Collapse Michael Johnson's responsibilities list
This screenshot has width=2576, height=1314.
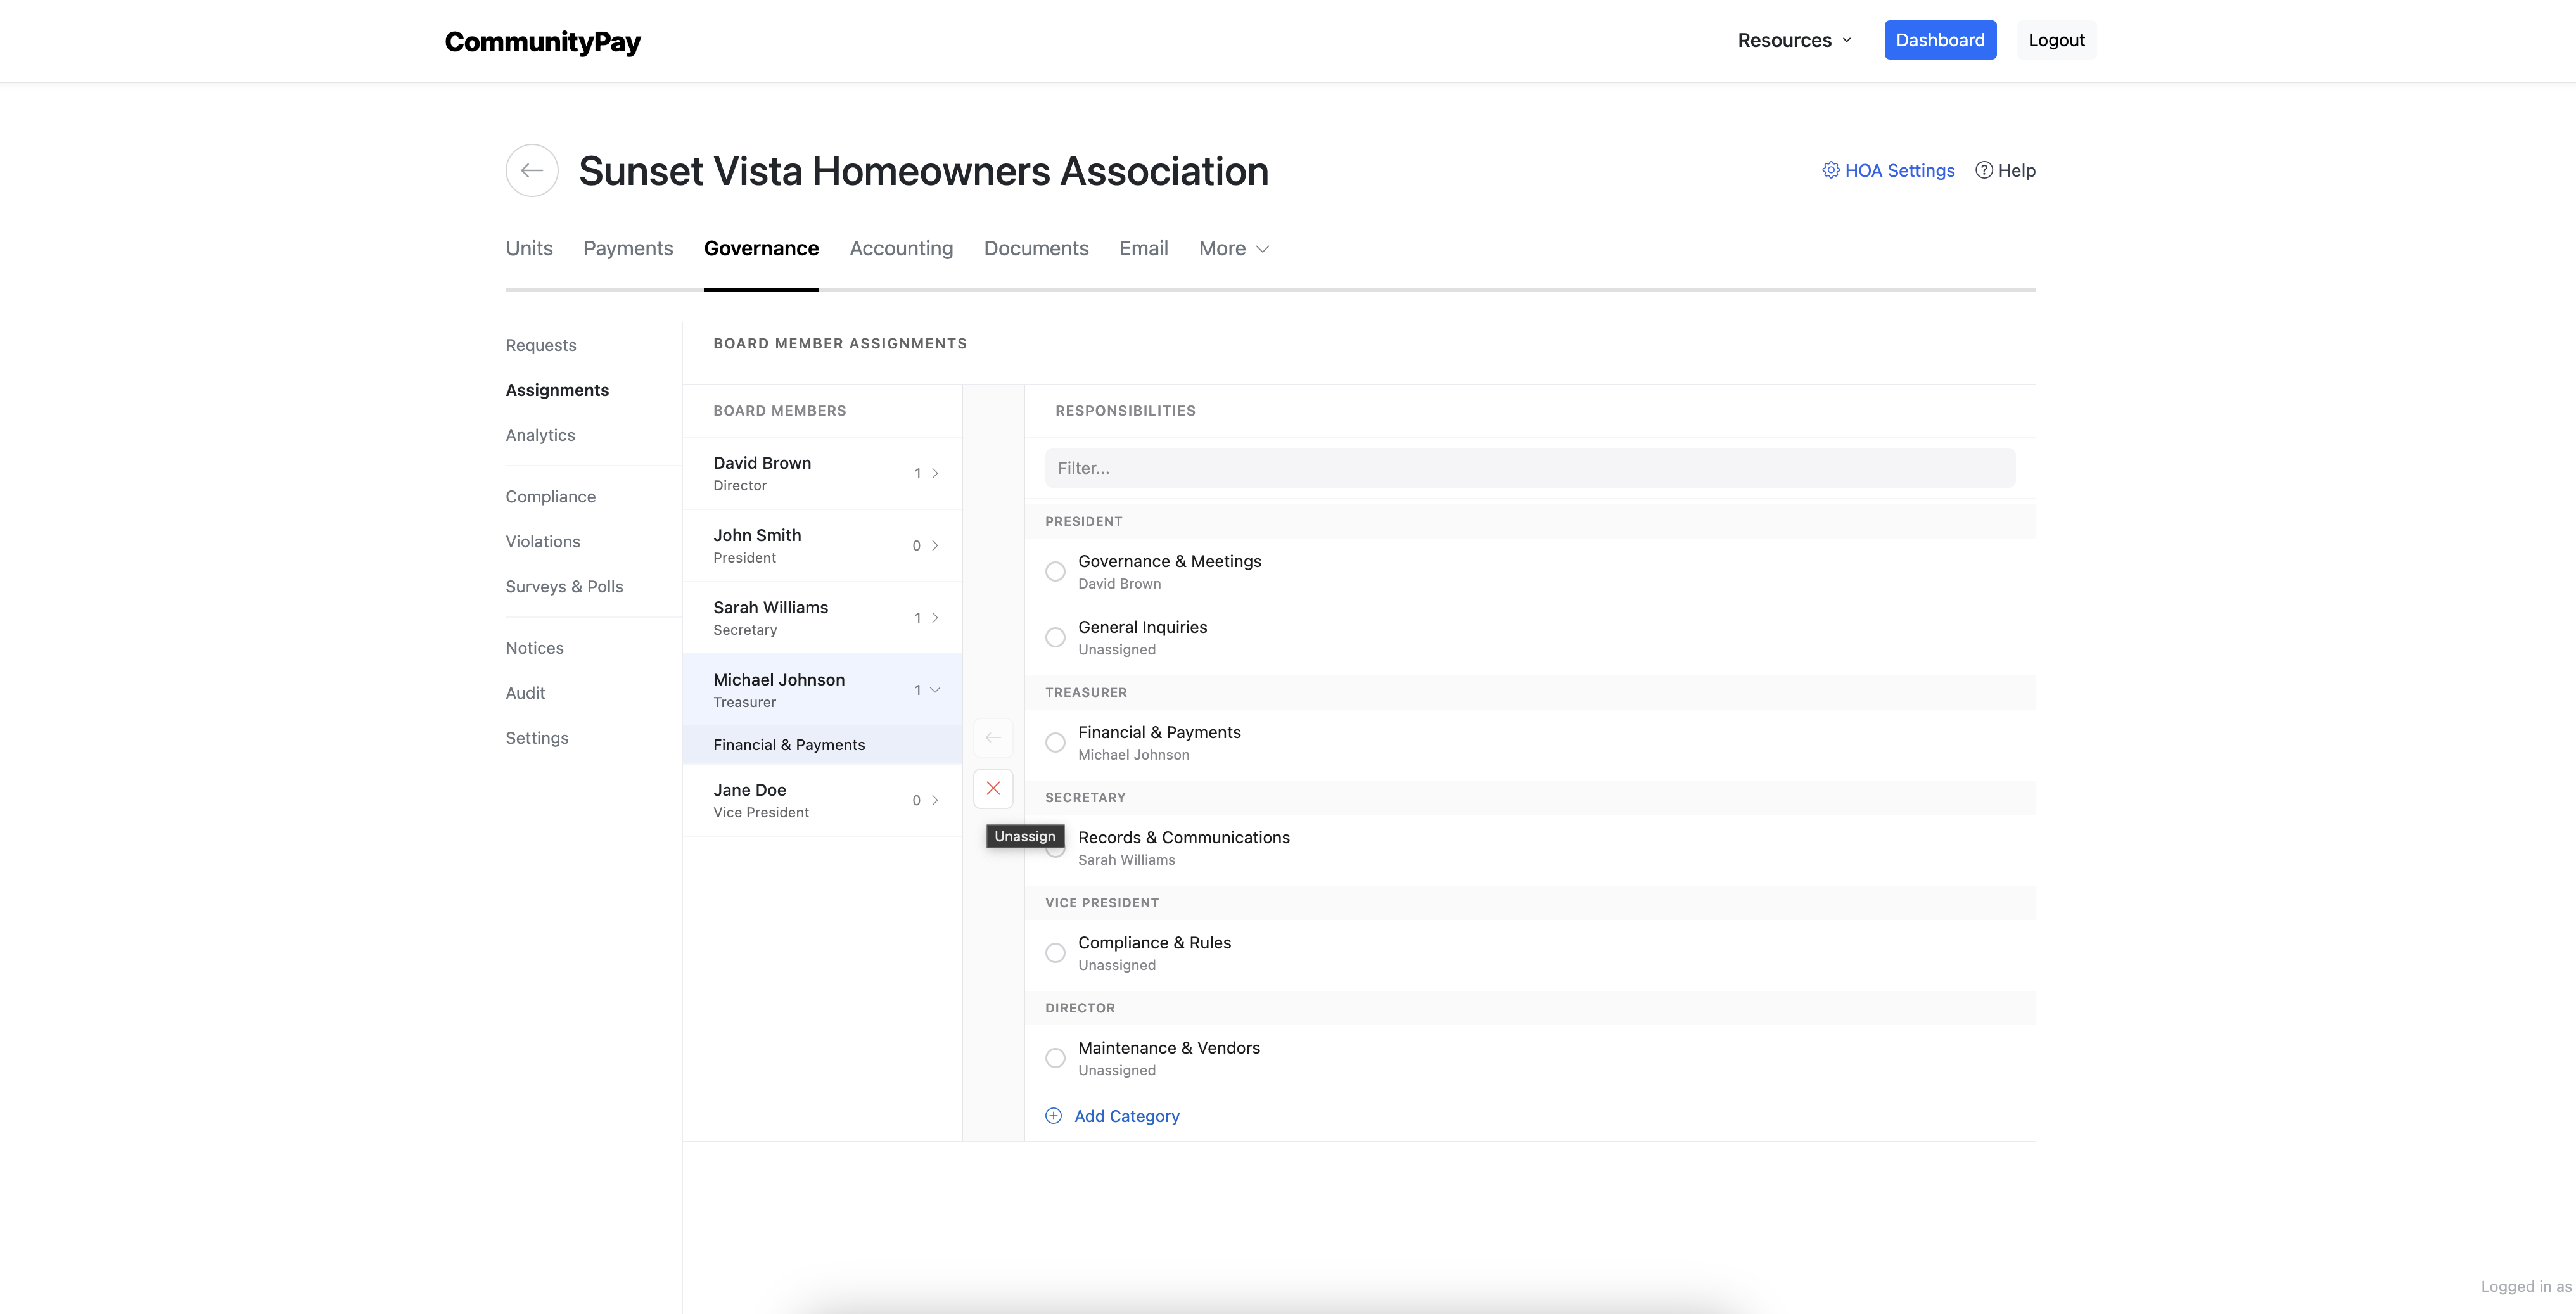(x=936, y=689)
